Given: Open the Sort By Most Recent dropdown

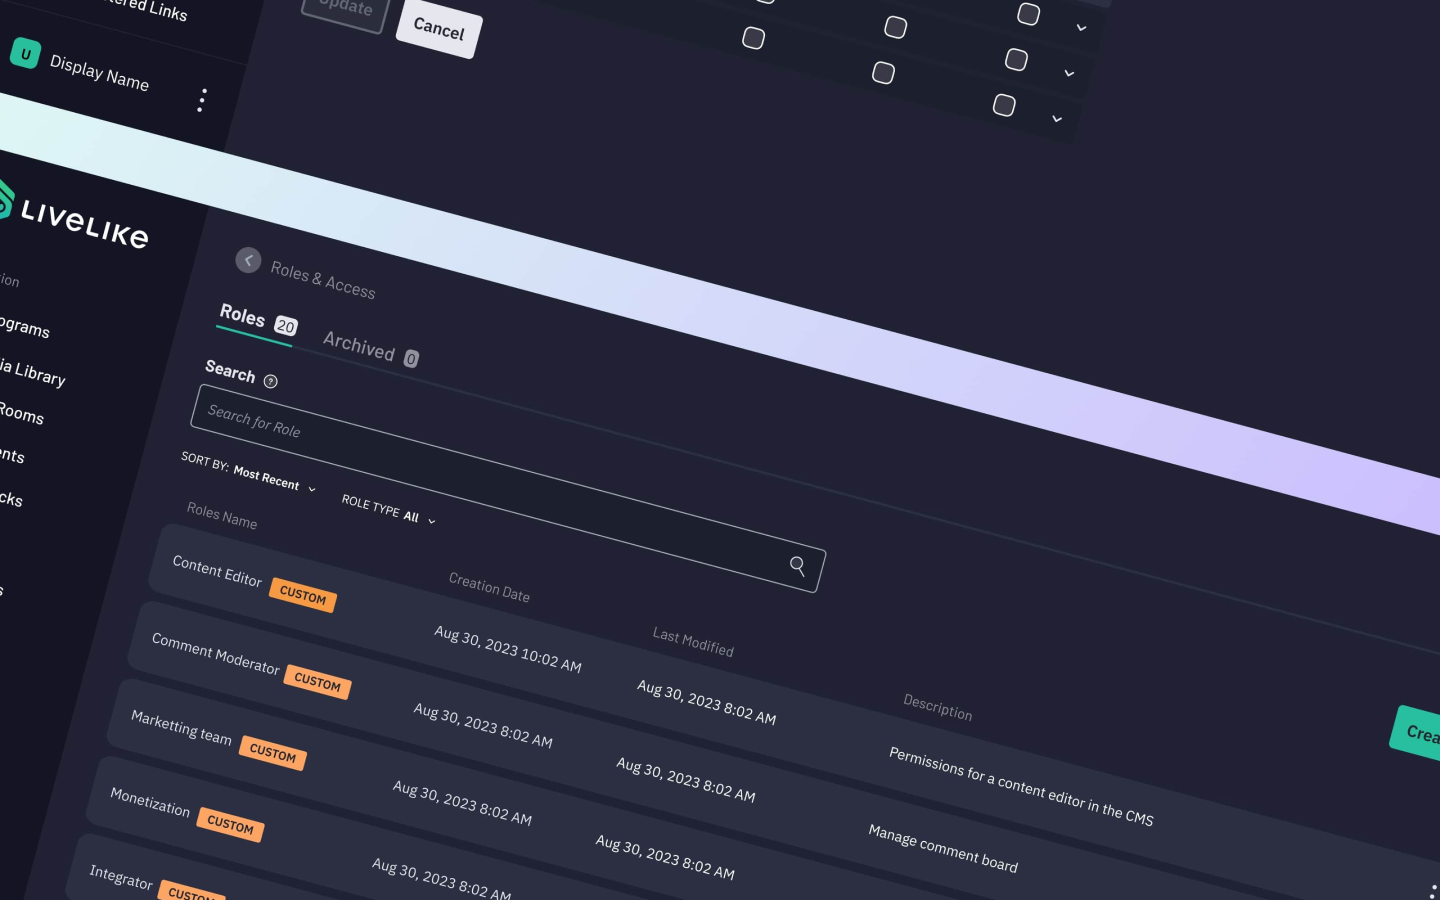Looking at the screenshot, I should tap(249, 472).
